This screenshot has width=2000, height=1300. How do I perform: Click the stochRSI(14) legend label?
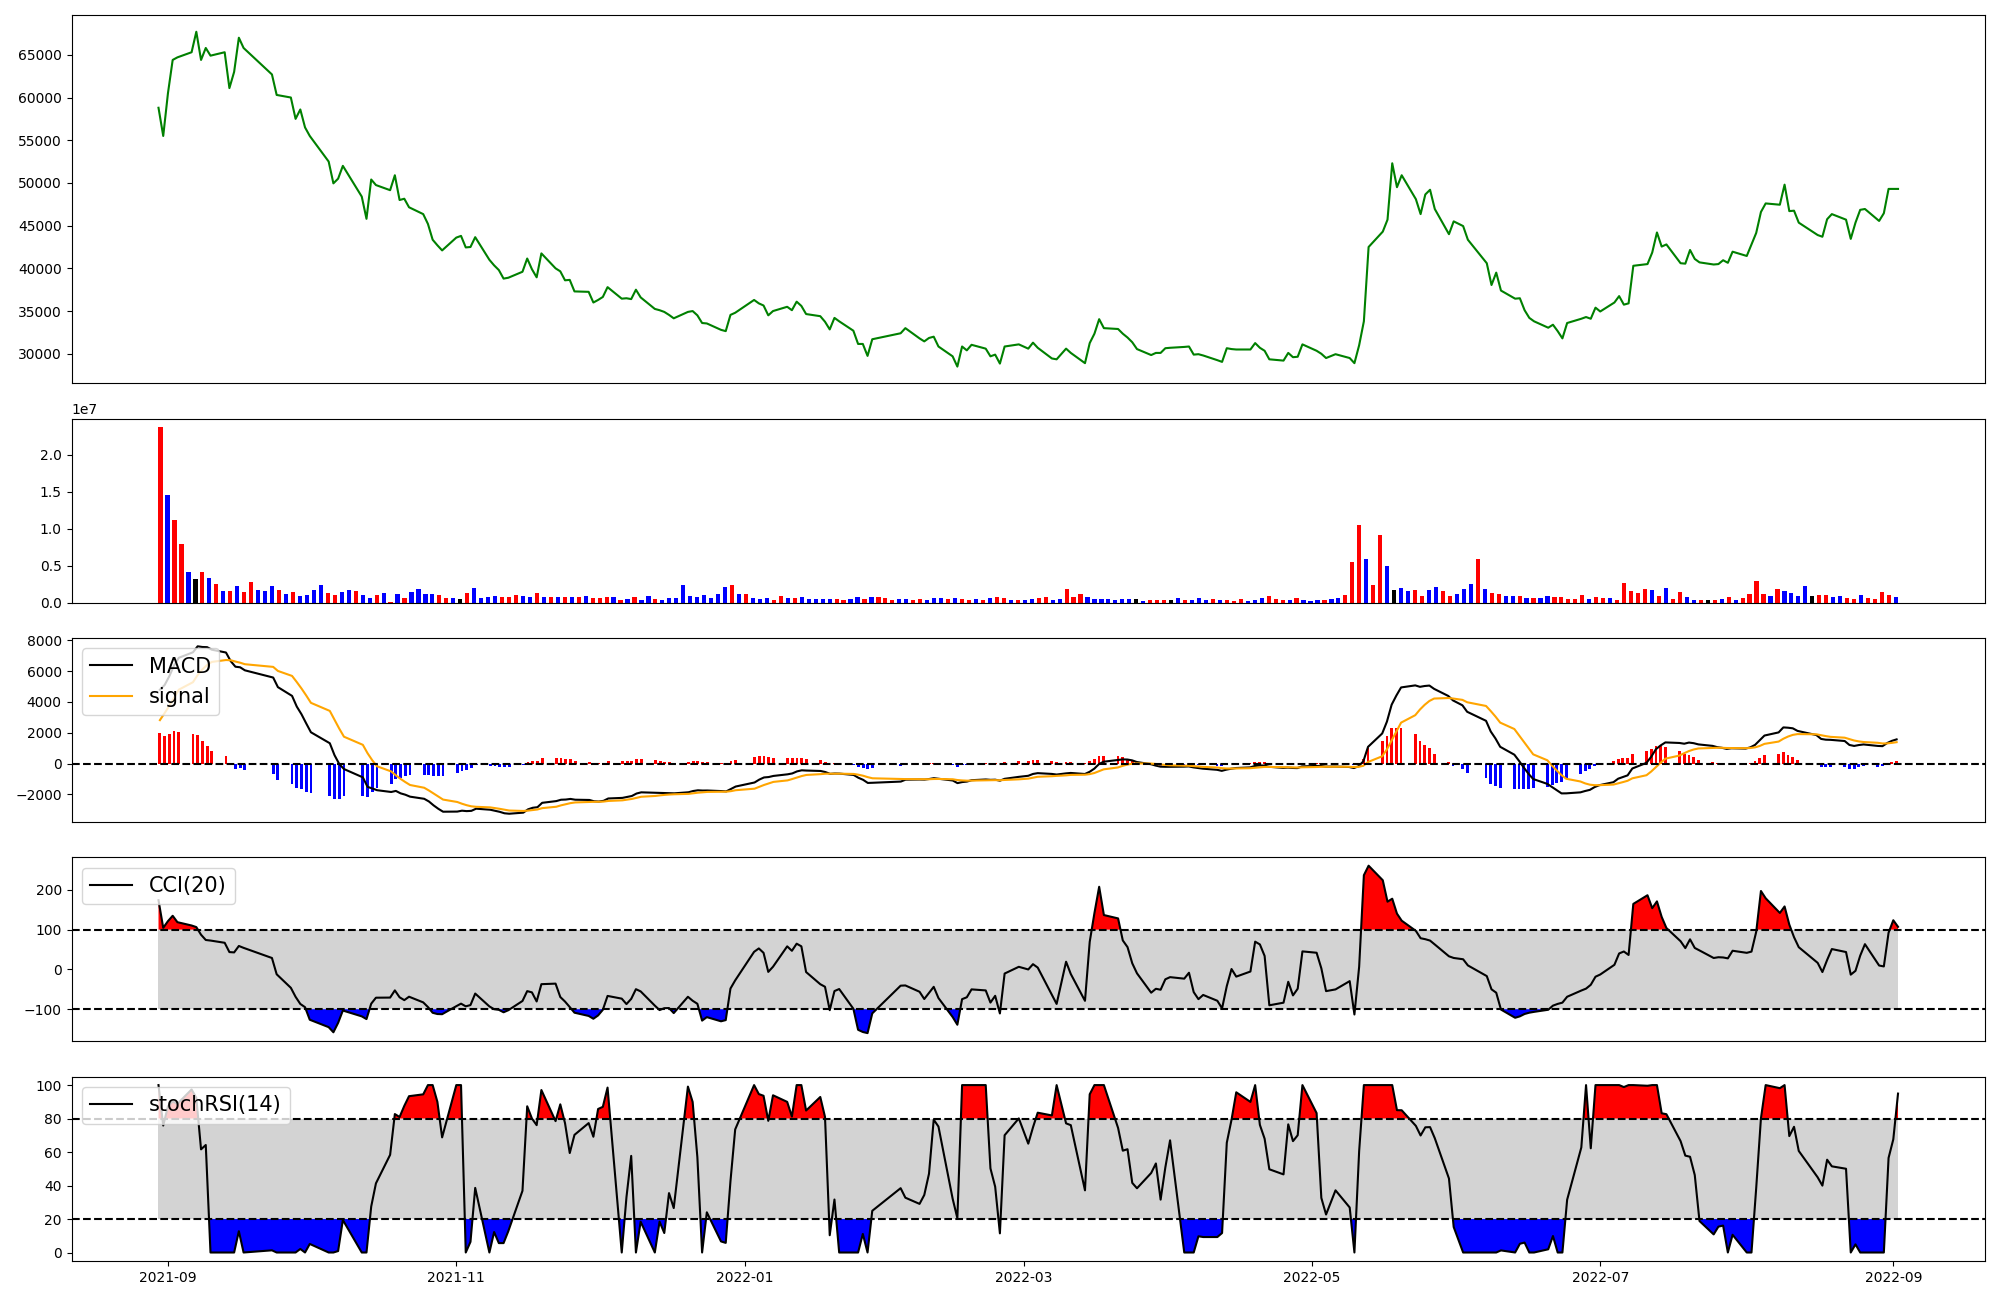214,1104
